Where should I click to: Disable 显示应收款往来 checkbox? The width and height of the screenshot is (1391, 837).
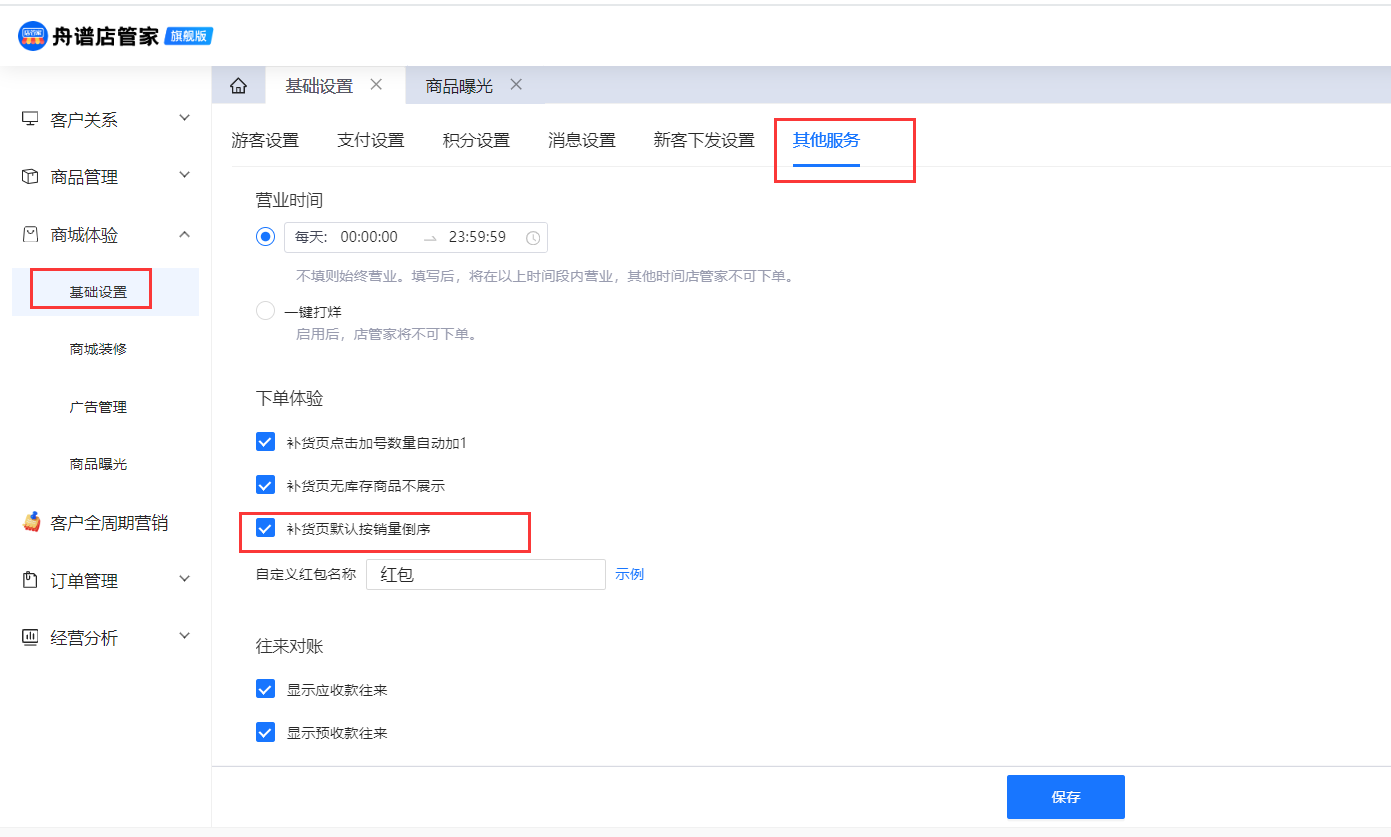265,689
